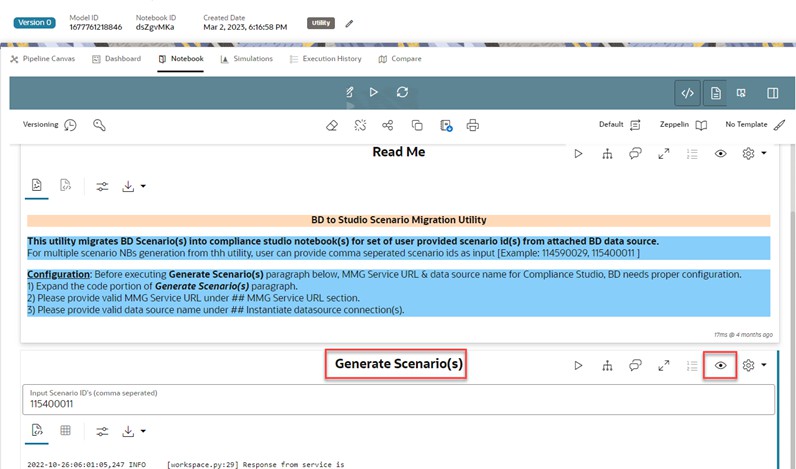Viewport: 796px width, 469px height.
Task: Click the dashed selection sparkle icon
Action: tap(360, 125)
